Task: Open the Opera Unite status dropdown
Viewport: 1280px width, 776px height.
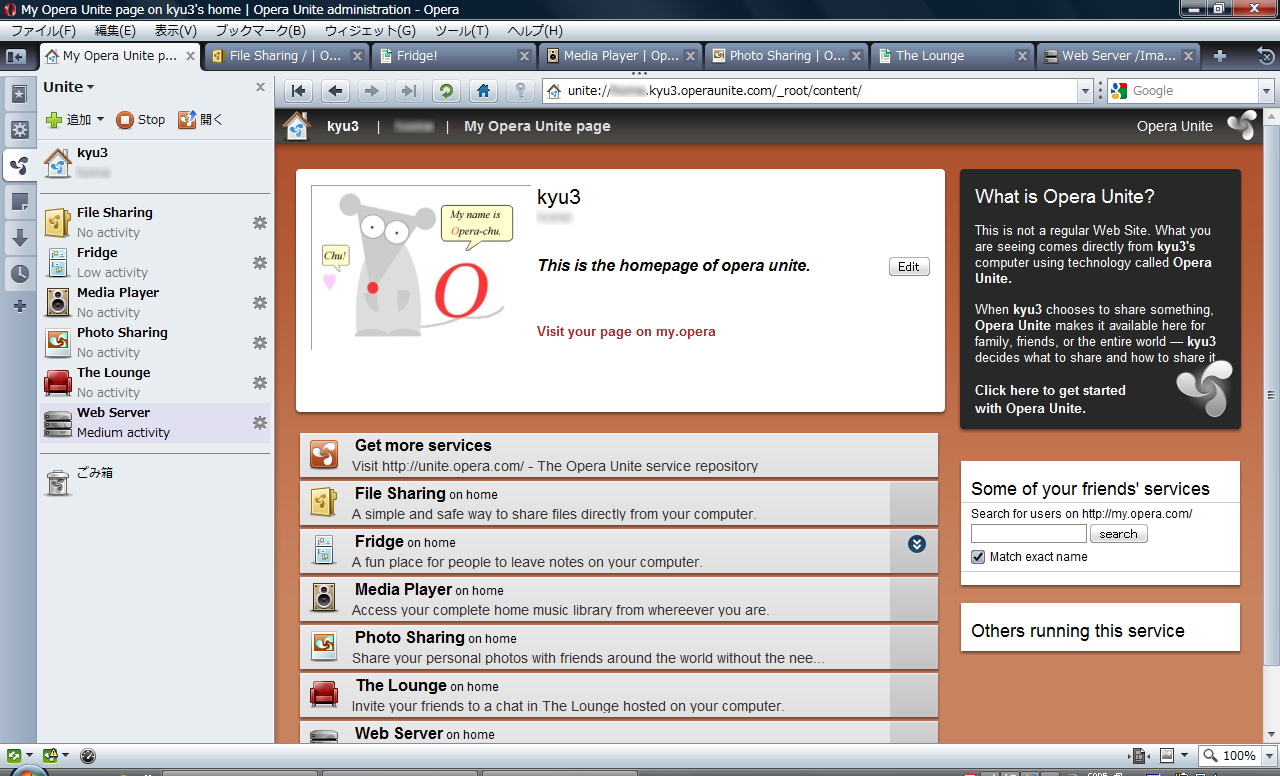Action: (65, 756)
